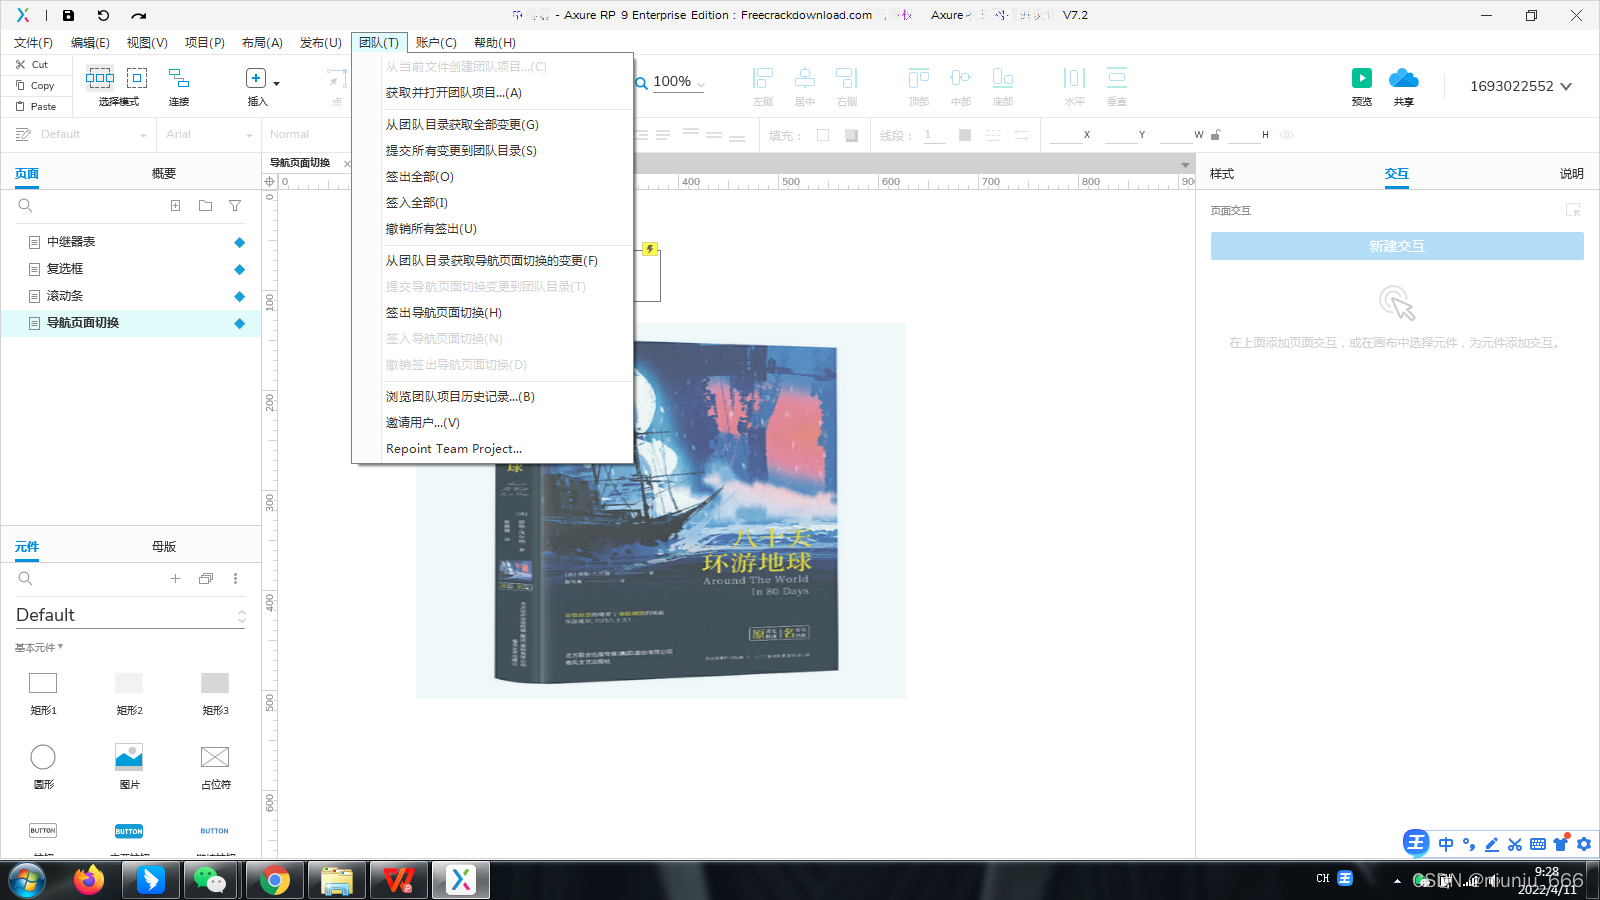
Task: Click distribute vertically (垂直) icon
Action: click(x=1117, y=78)
